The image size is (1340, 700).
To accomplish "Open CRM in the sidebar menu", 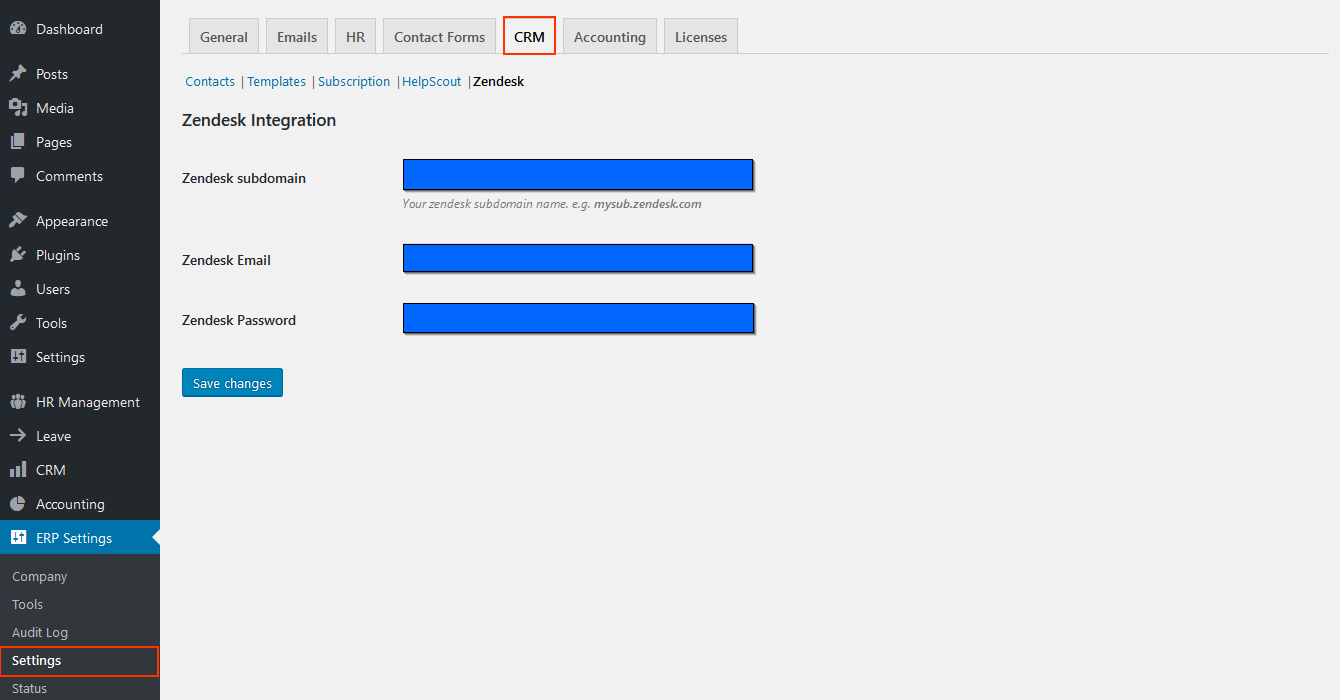I will [80, 470].
